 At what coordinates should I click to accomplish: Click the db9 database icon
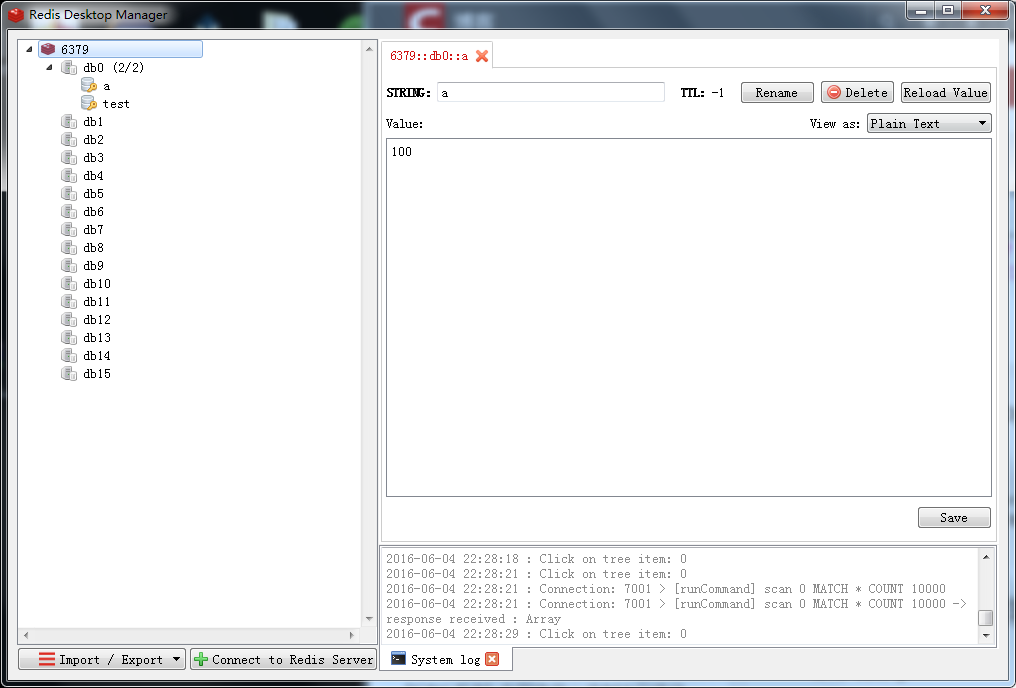click(69, 266)
